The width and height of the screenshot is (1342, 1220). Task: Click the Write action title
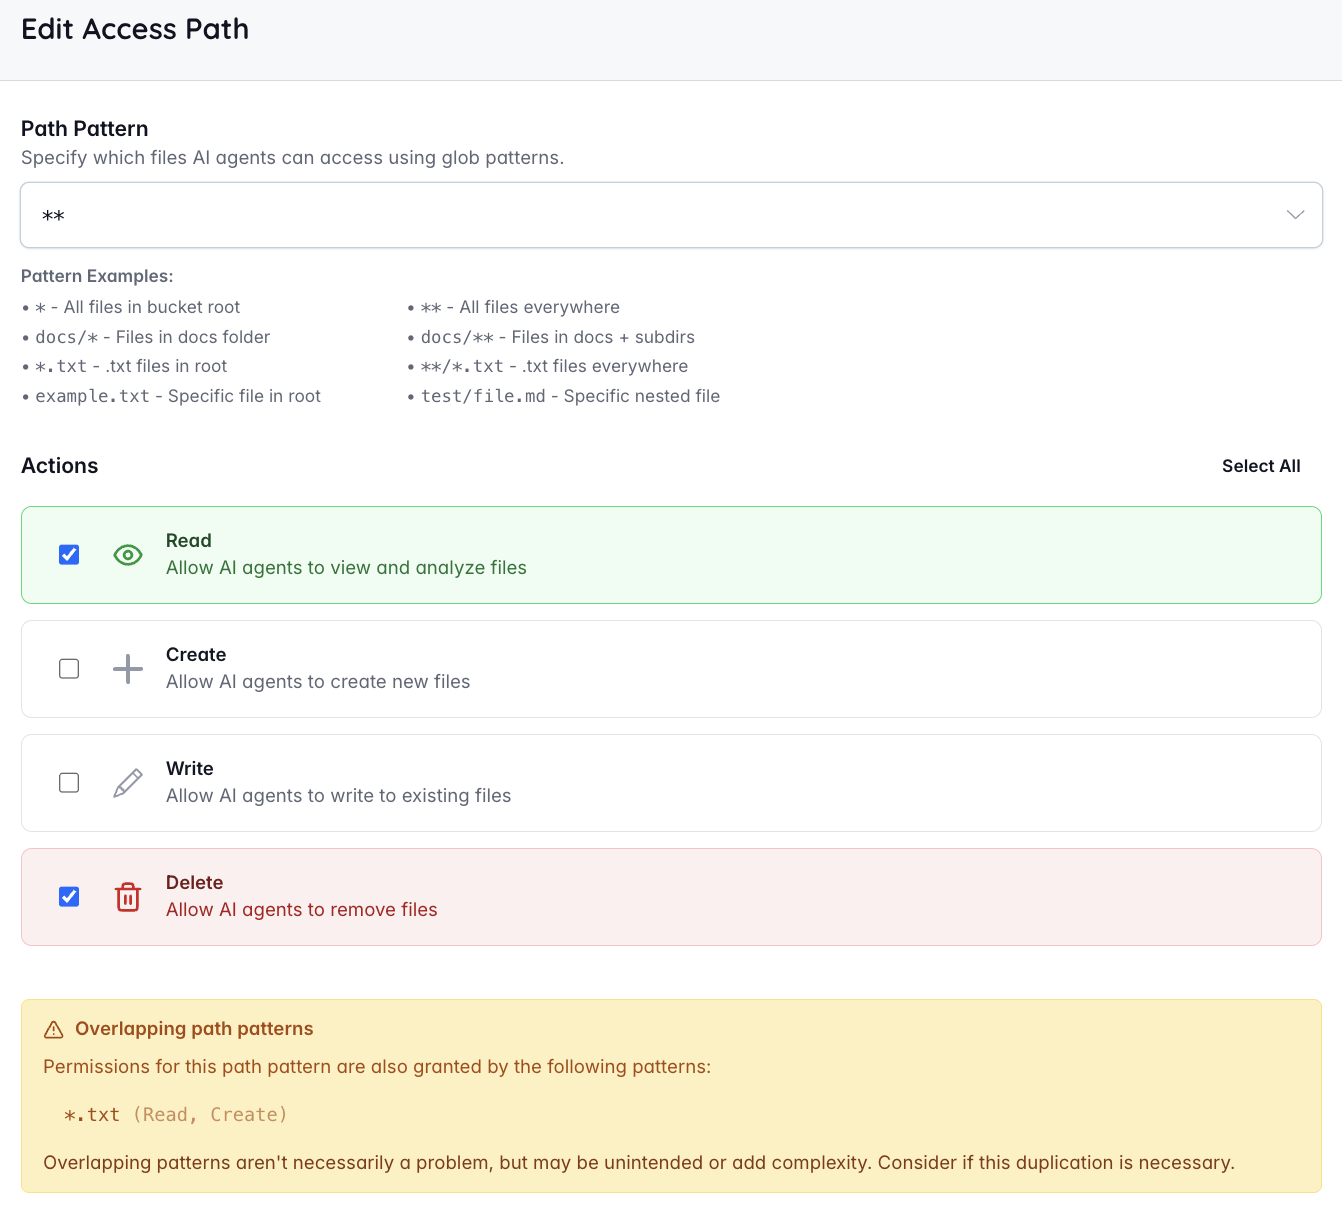point(189,769)
